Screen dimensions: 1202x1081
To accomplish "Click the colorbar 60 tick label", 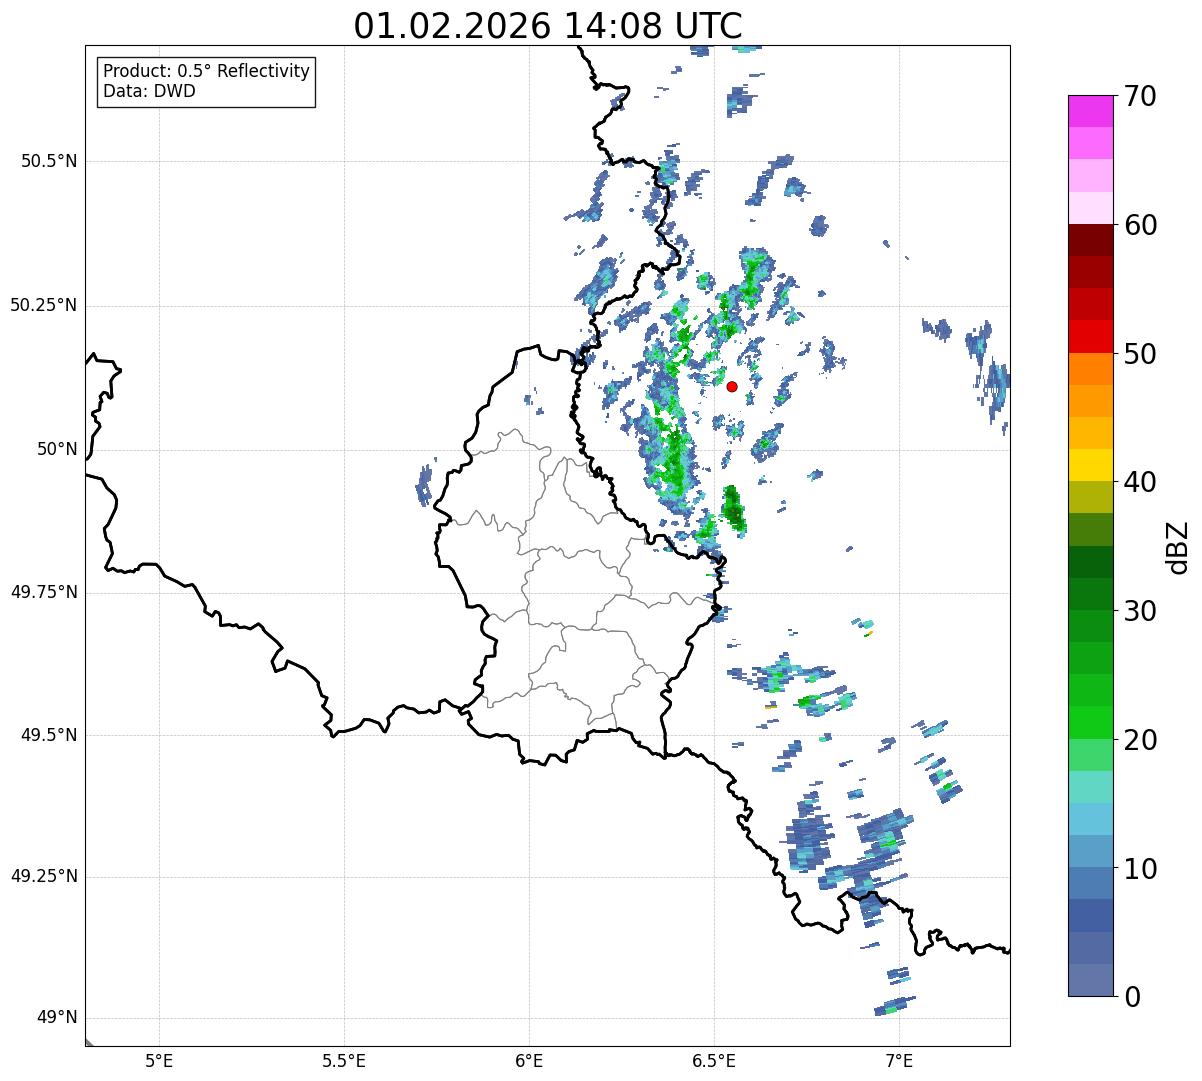I will click(x=1139, y=225).
